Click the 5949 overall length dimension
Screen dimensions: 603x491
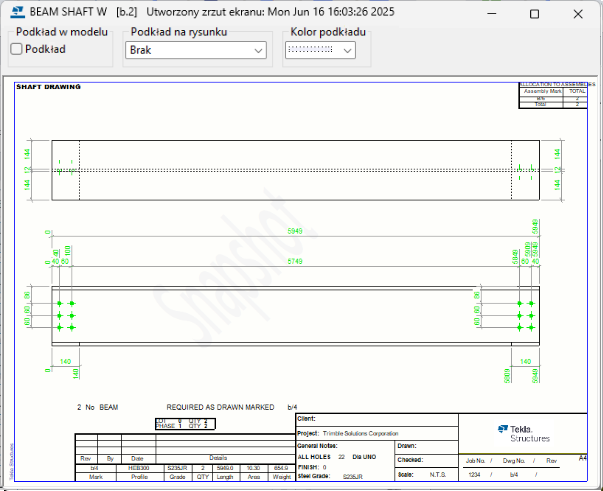point(295,231)
